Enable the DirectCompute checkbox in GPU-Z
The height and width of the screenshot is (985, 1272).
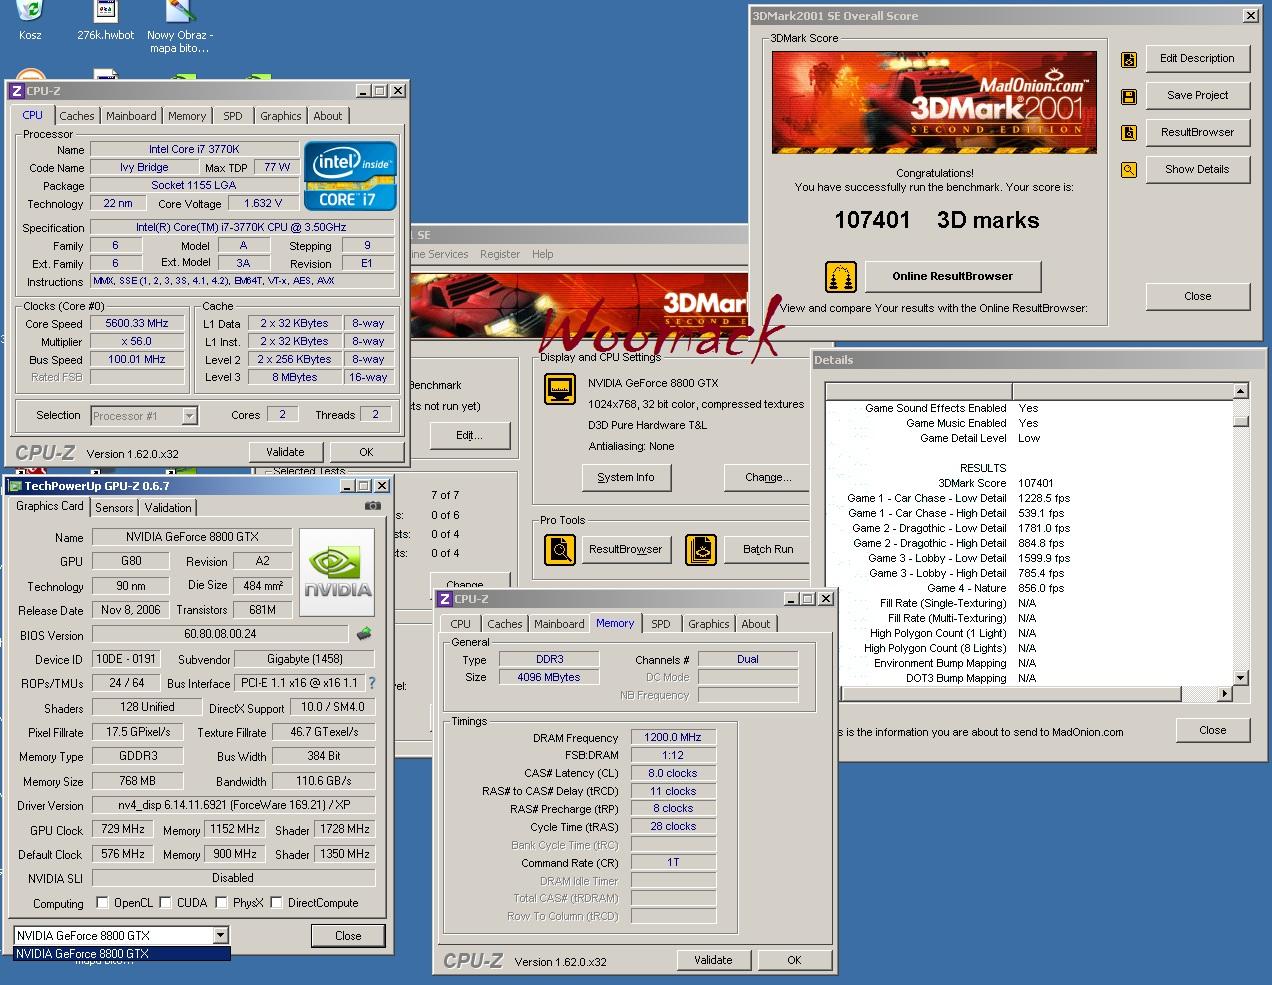point(276,903)
